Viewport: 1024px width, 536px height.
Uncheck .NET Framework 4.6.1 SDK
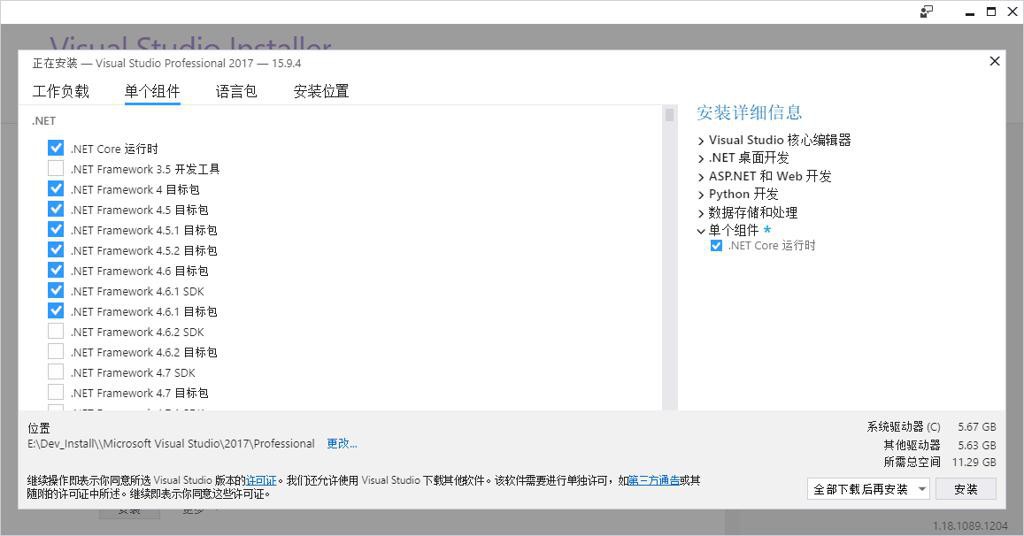click(x=56, y=290)
